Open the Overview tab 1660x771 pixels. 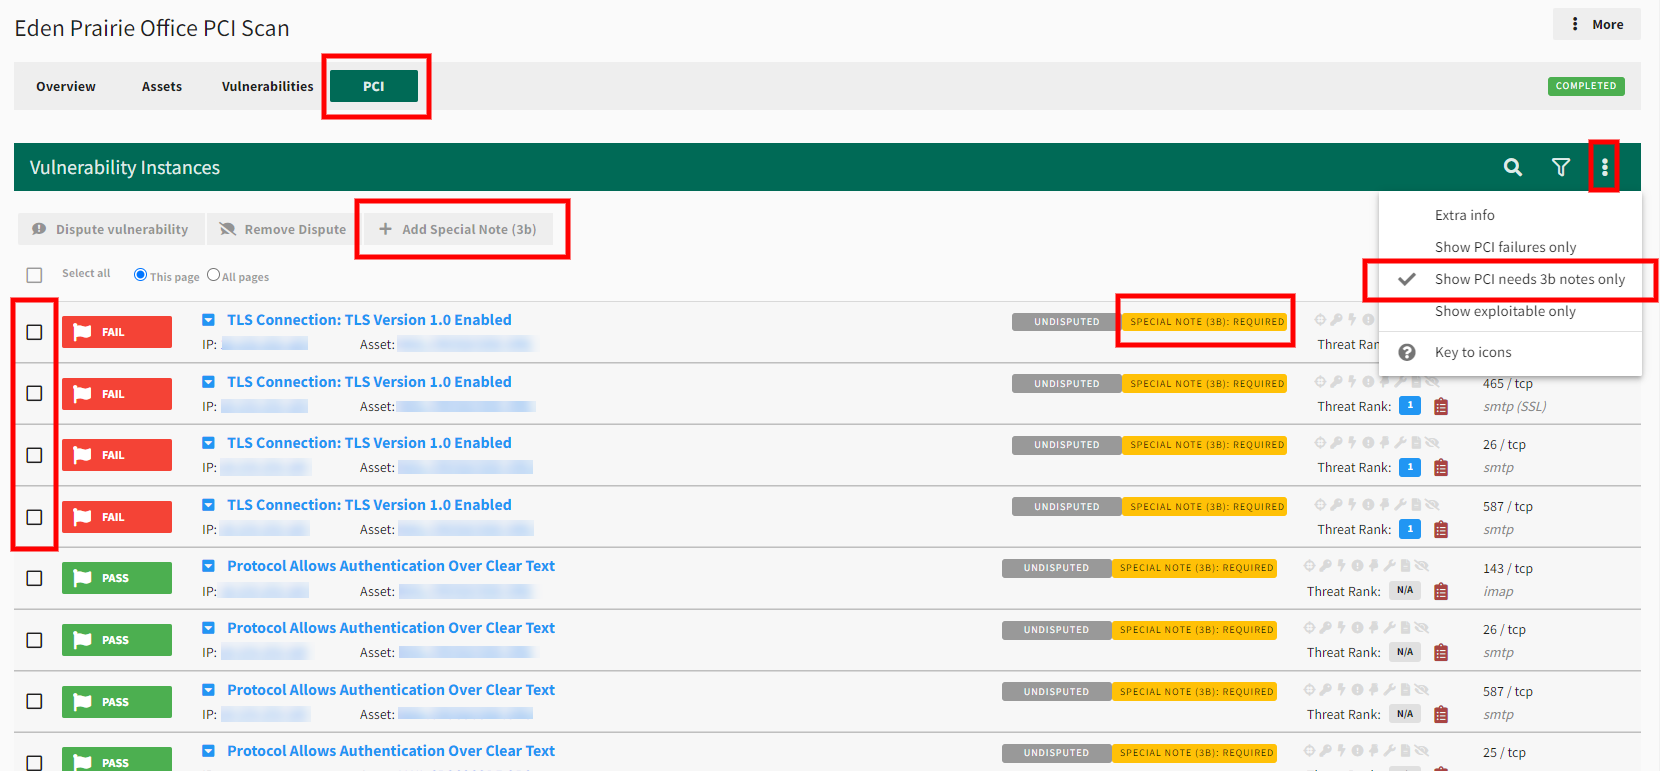click(x=66, y=87)
